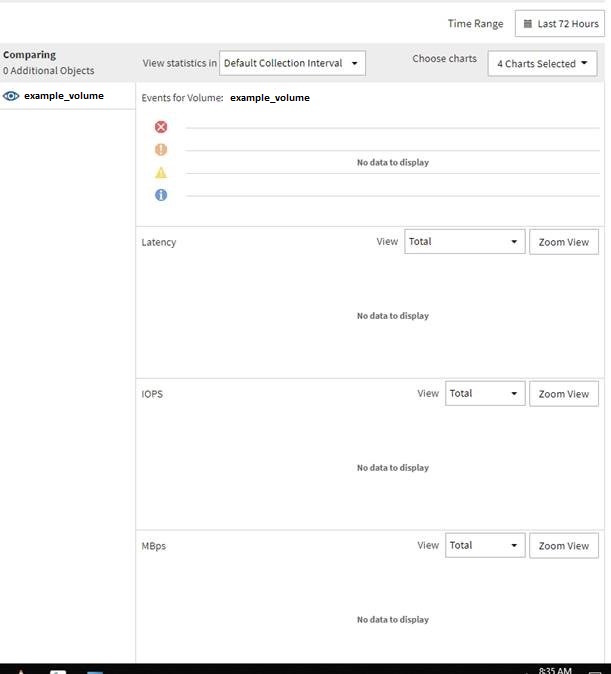
Task: Toggle the eye icon for example_volume
Action: point(12,96)
